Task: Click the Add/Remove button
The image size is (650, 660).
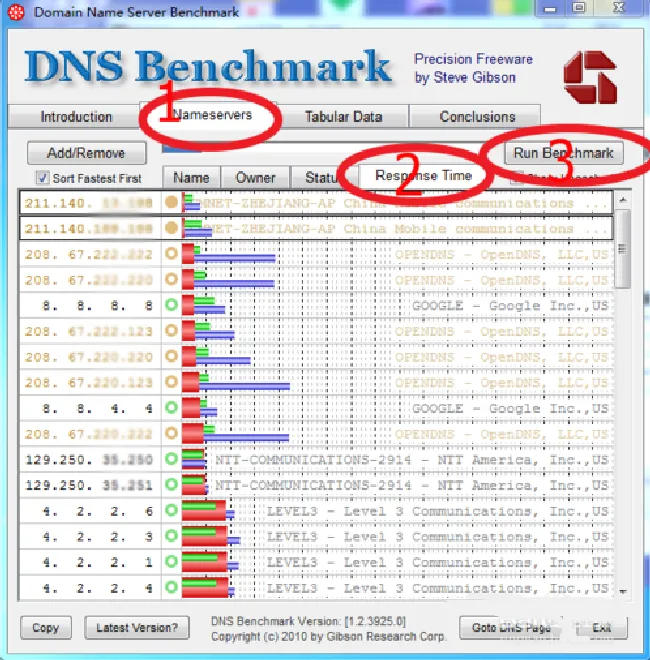Action: [87, 153]
